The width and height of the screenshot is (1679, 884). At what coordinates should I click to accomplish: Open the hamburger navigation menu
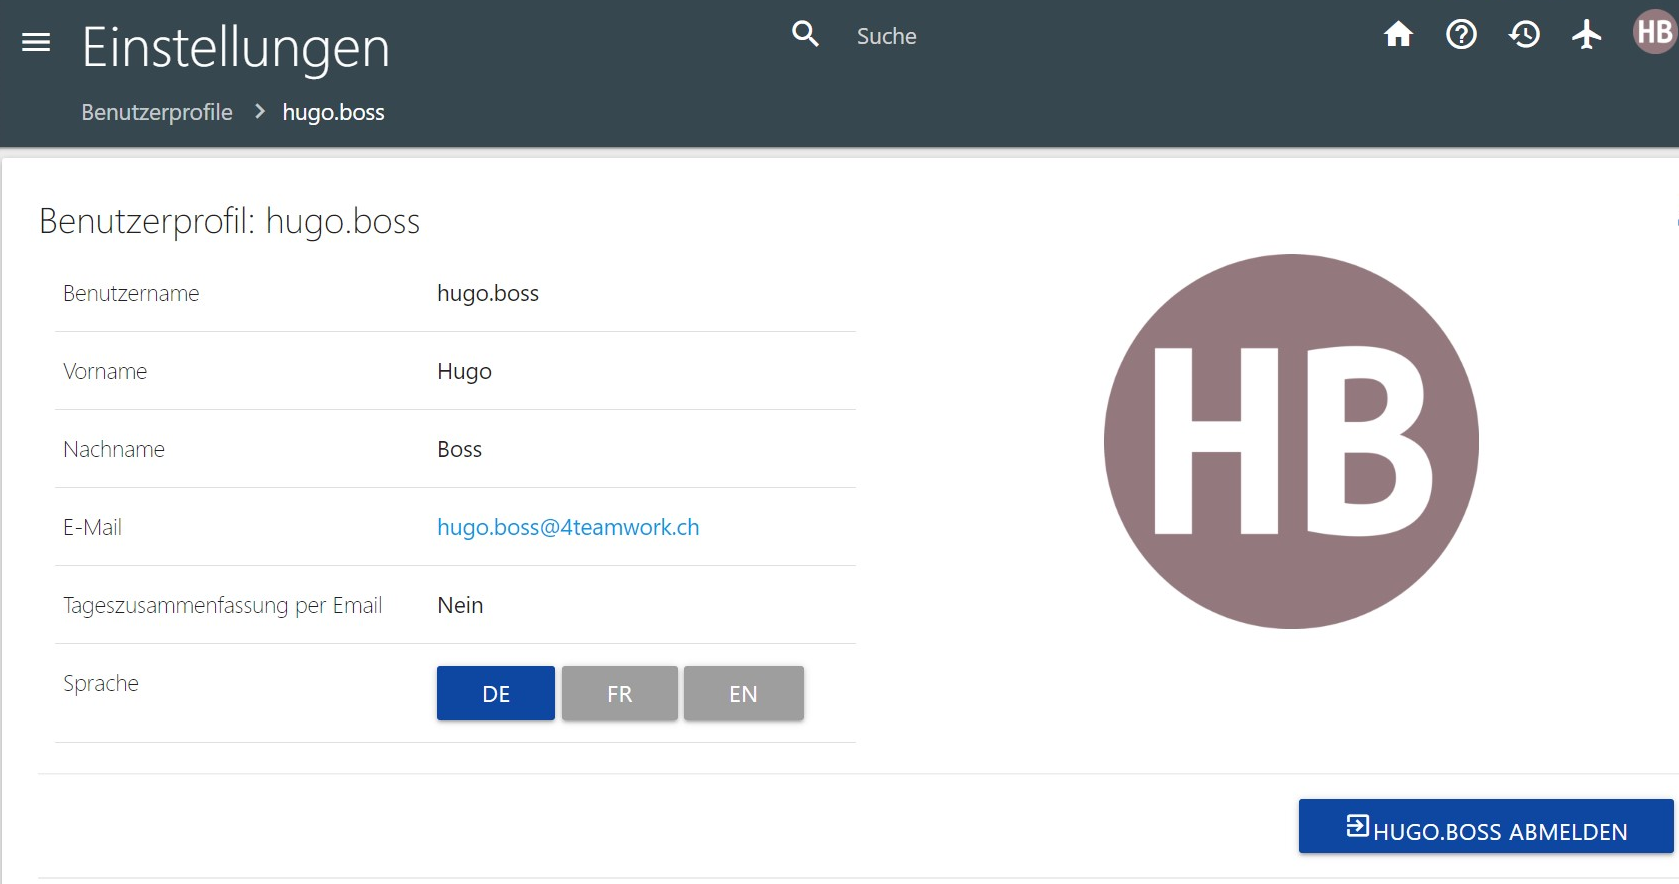36,42
